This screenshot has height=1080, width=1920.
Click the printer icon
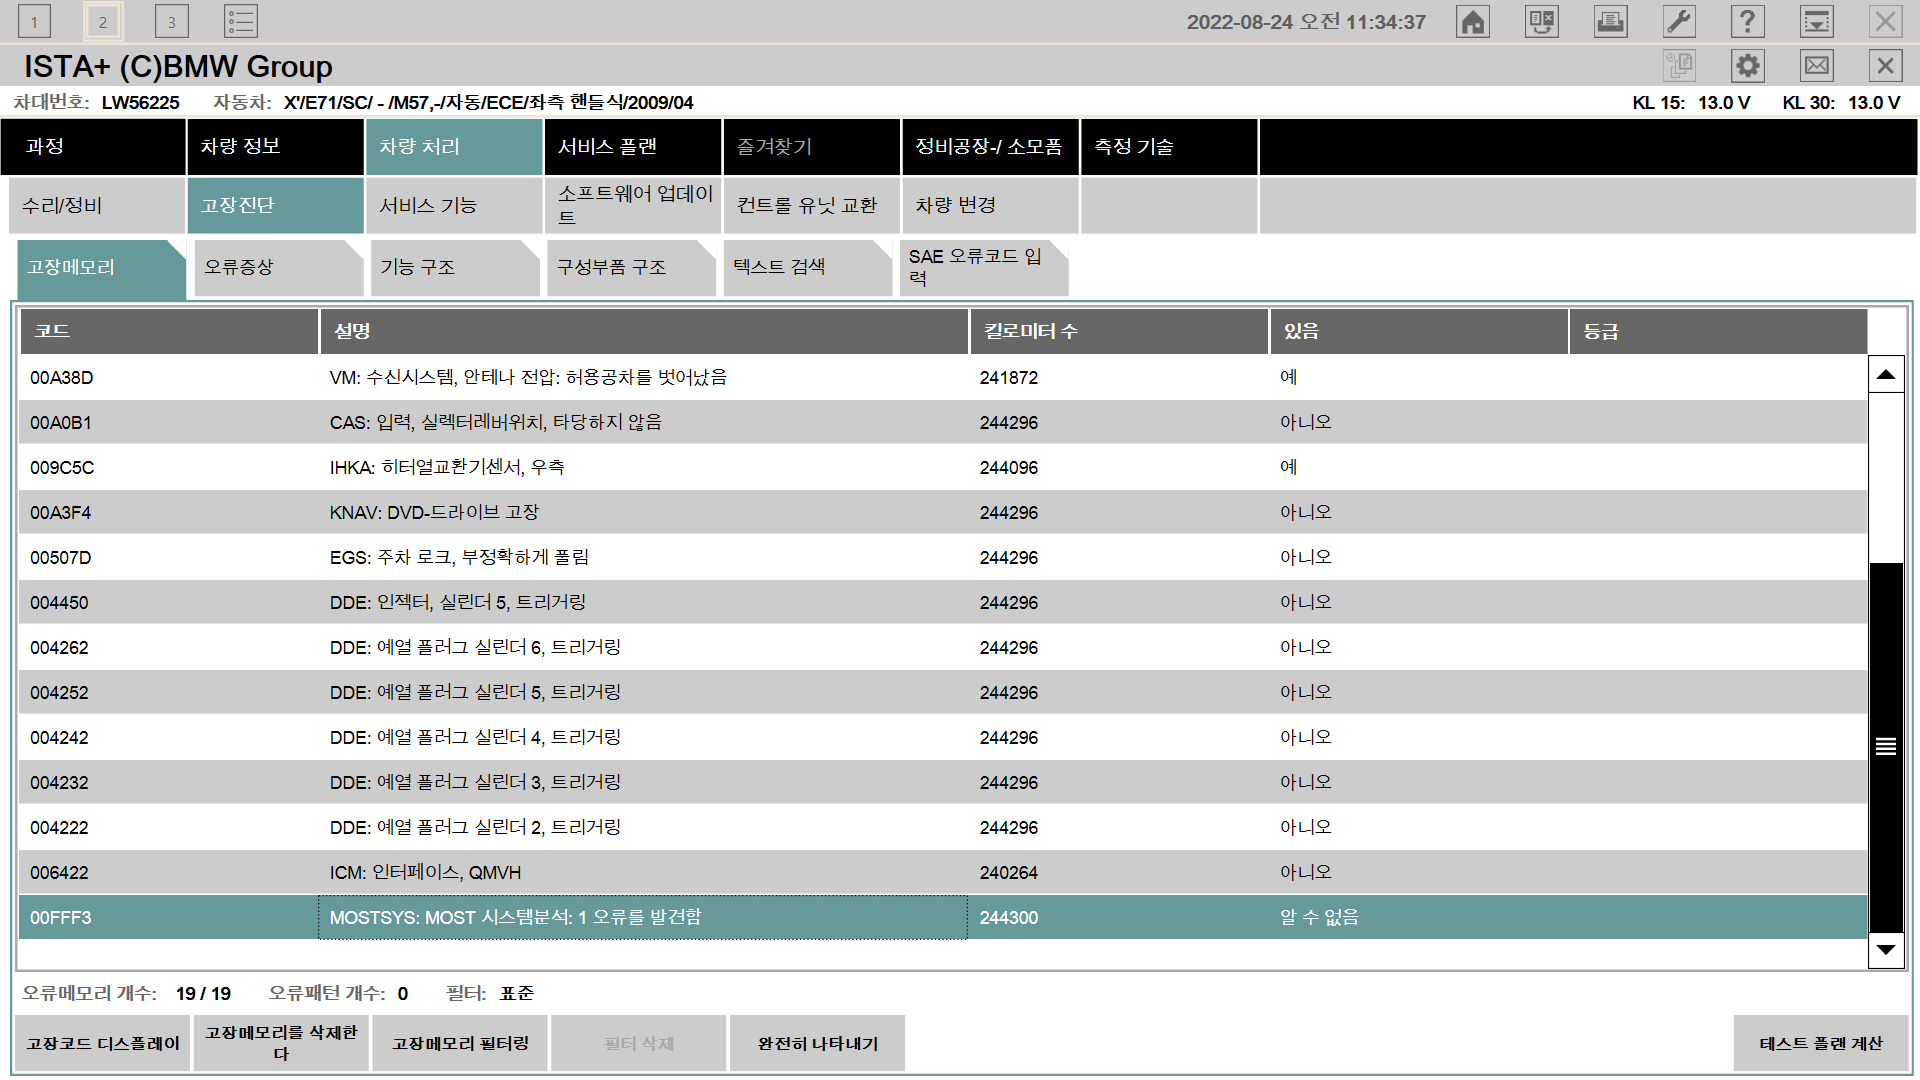(1610, 22)
